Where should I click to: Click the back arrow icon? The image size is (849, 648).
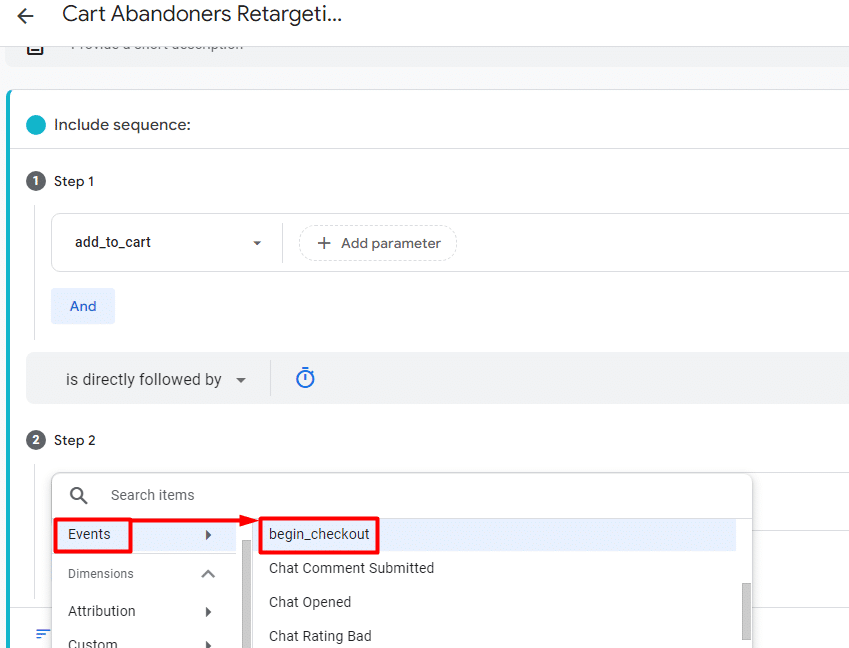pyautogui.click(x=25, y=16)
